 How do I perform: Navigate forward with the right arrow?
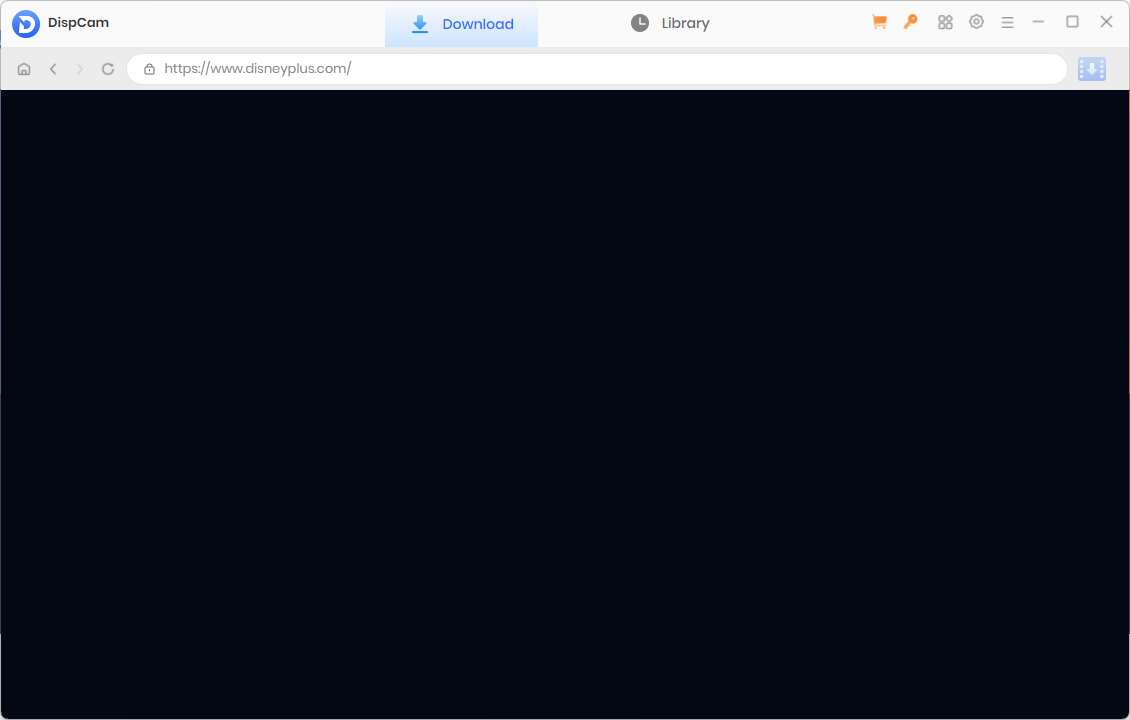[x=80, y=69]
